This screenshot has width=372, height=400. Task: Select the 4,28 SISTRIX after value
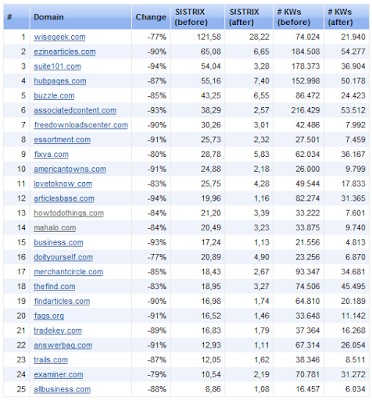point(261,184)
